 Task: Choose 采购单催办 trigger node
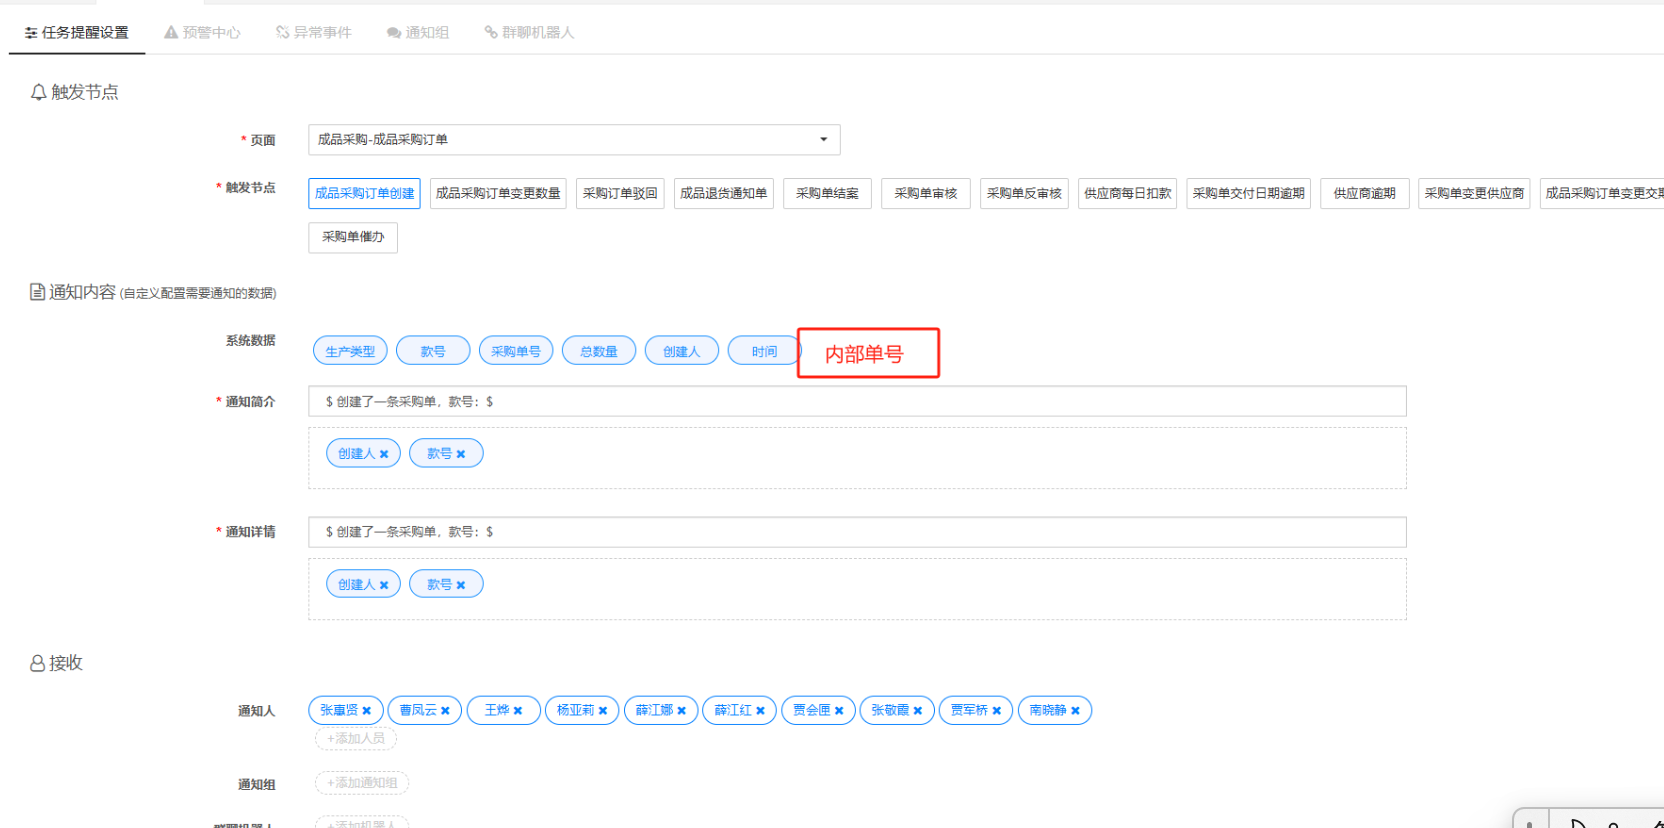[x=352, y=237]
